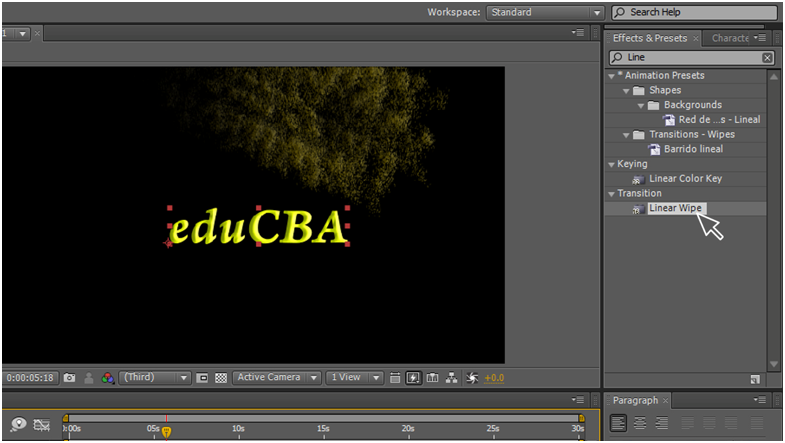Select the Barrido lineal preset
Image resolution: width=785 pixels, height=443 pixels.
pyautogui.click(x=693, y=149)
